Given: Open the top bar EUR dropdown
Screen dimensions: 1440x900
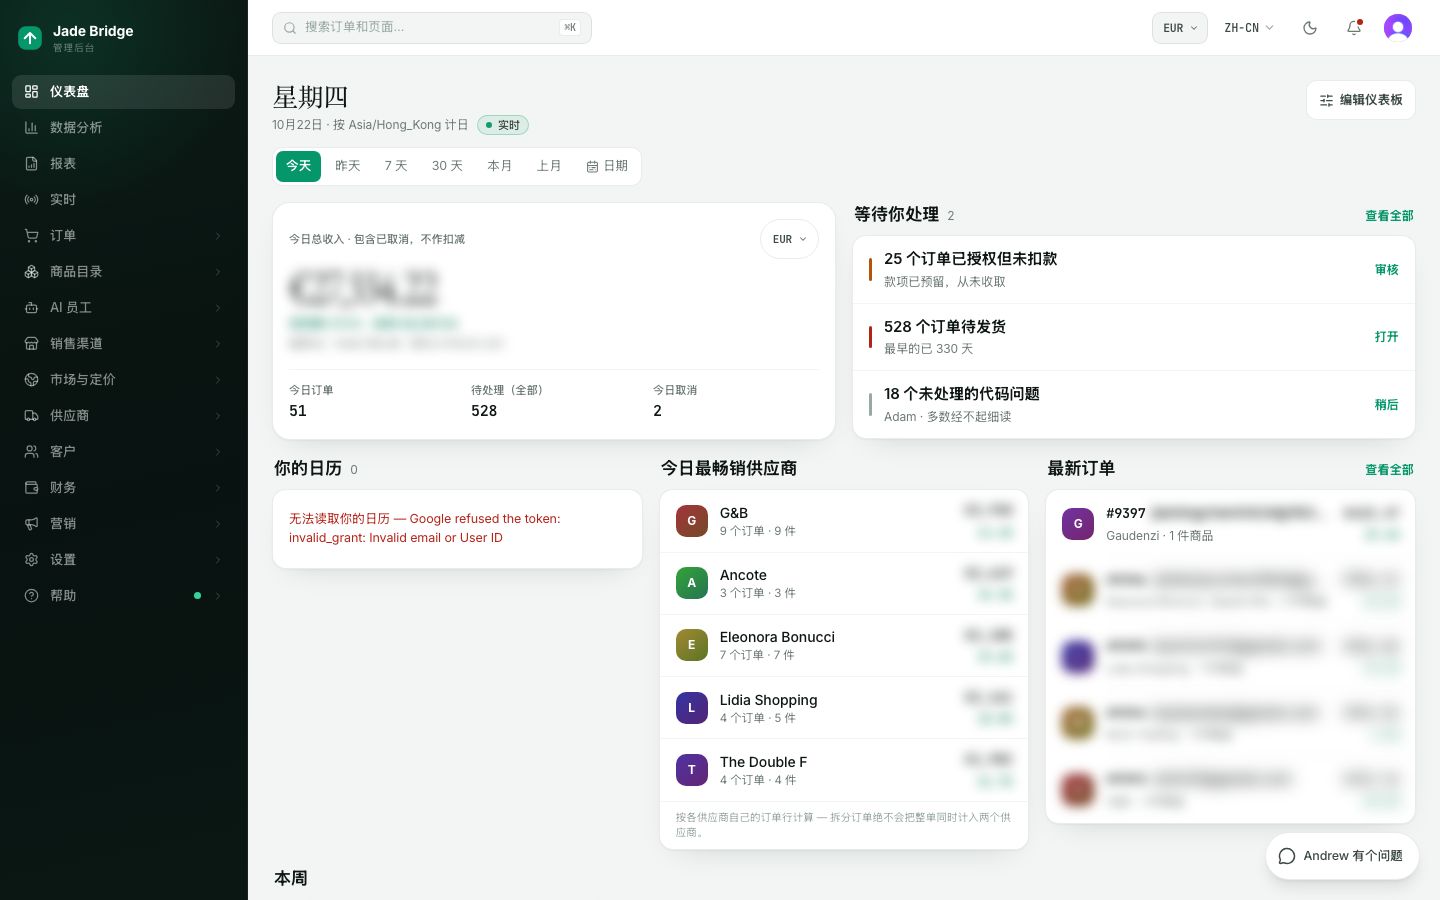Looking at the screenshot, I should 1180,28.
